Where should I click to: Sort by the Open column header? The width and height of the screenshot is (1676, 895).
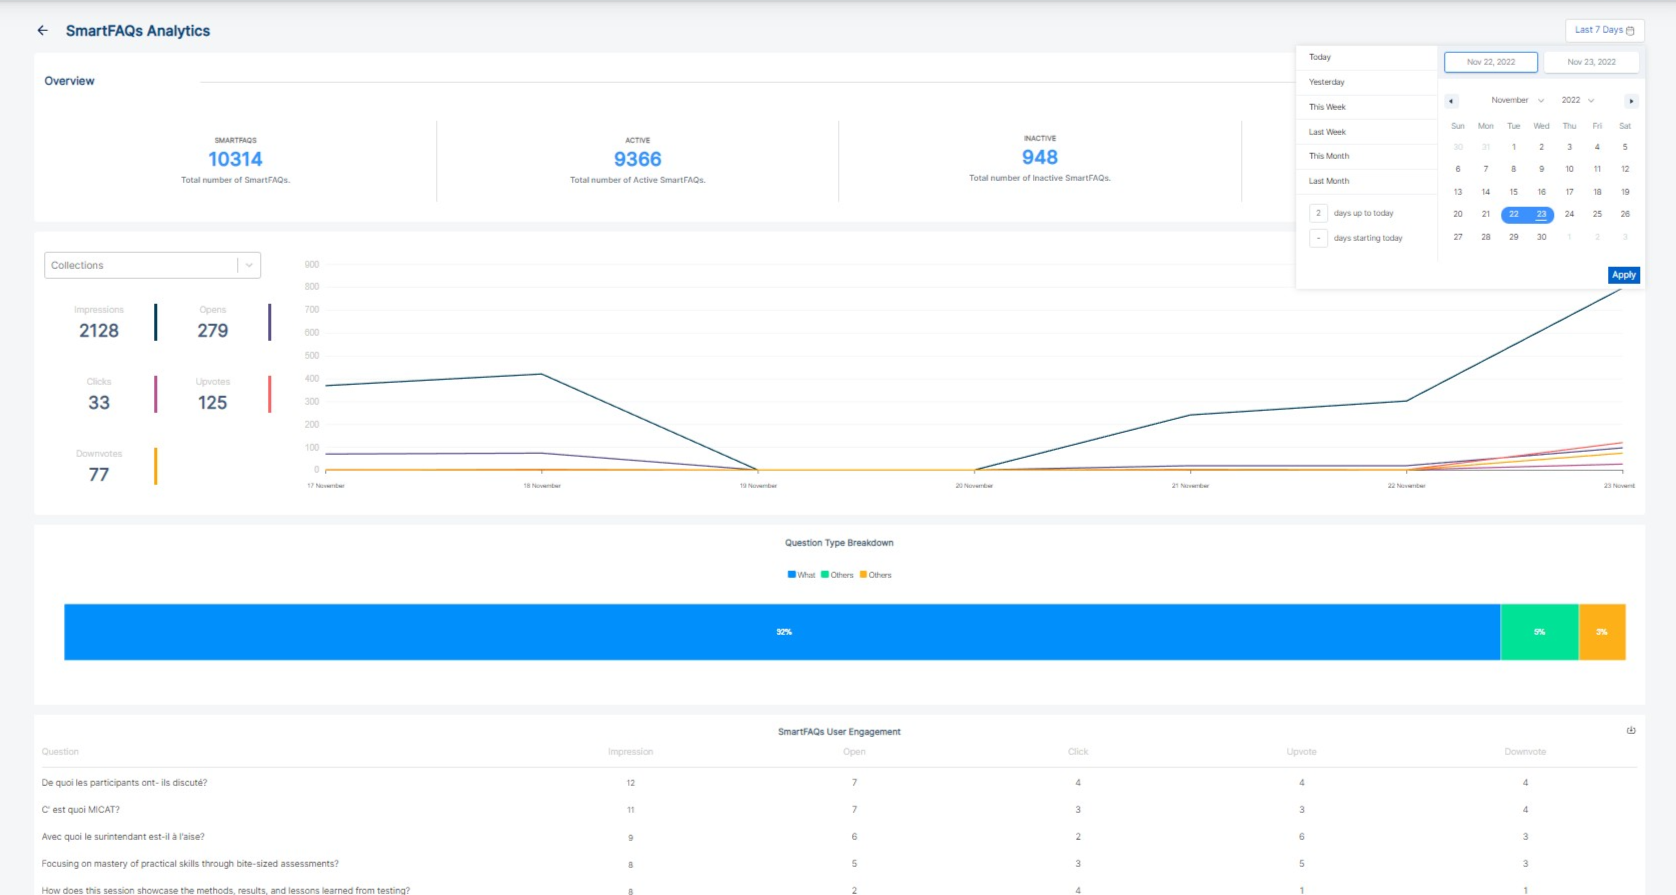854,752
